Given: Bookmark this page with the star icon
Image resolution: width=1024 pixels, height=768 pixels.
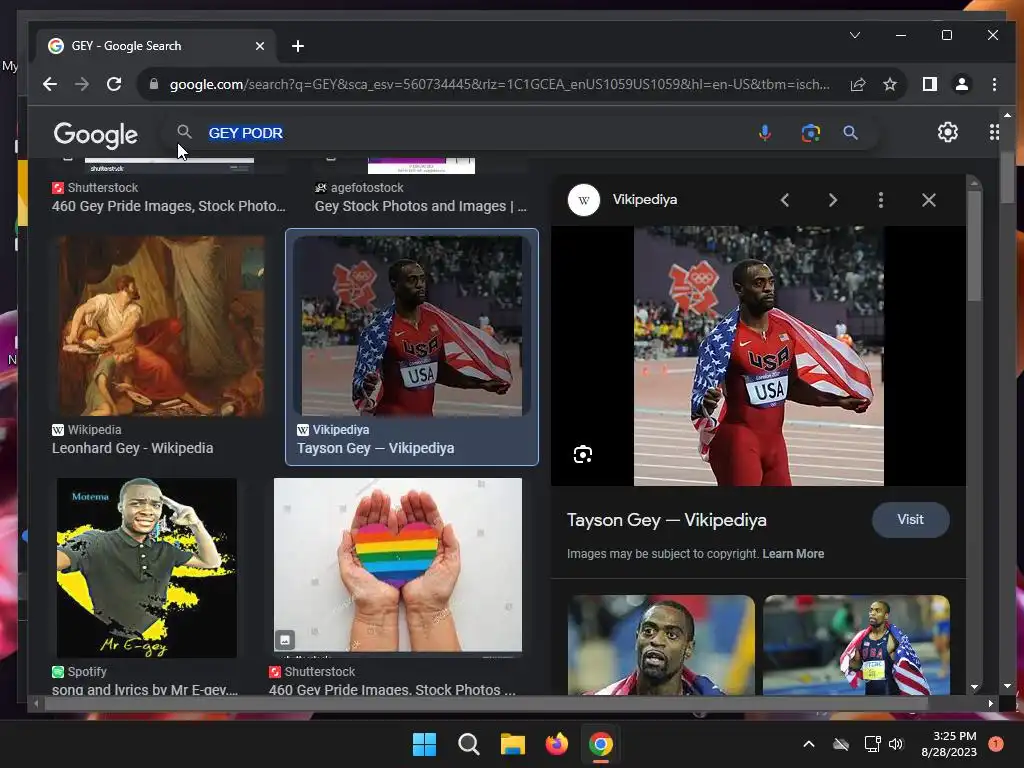Looking at the screenshot, I should [x=889, y=84].
